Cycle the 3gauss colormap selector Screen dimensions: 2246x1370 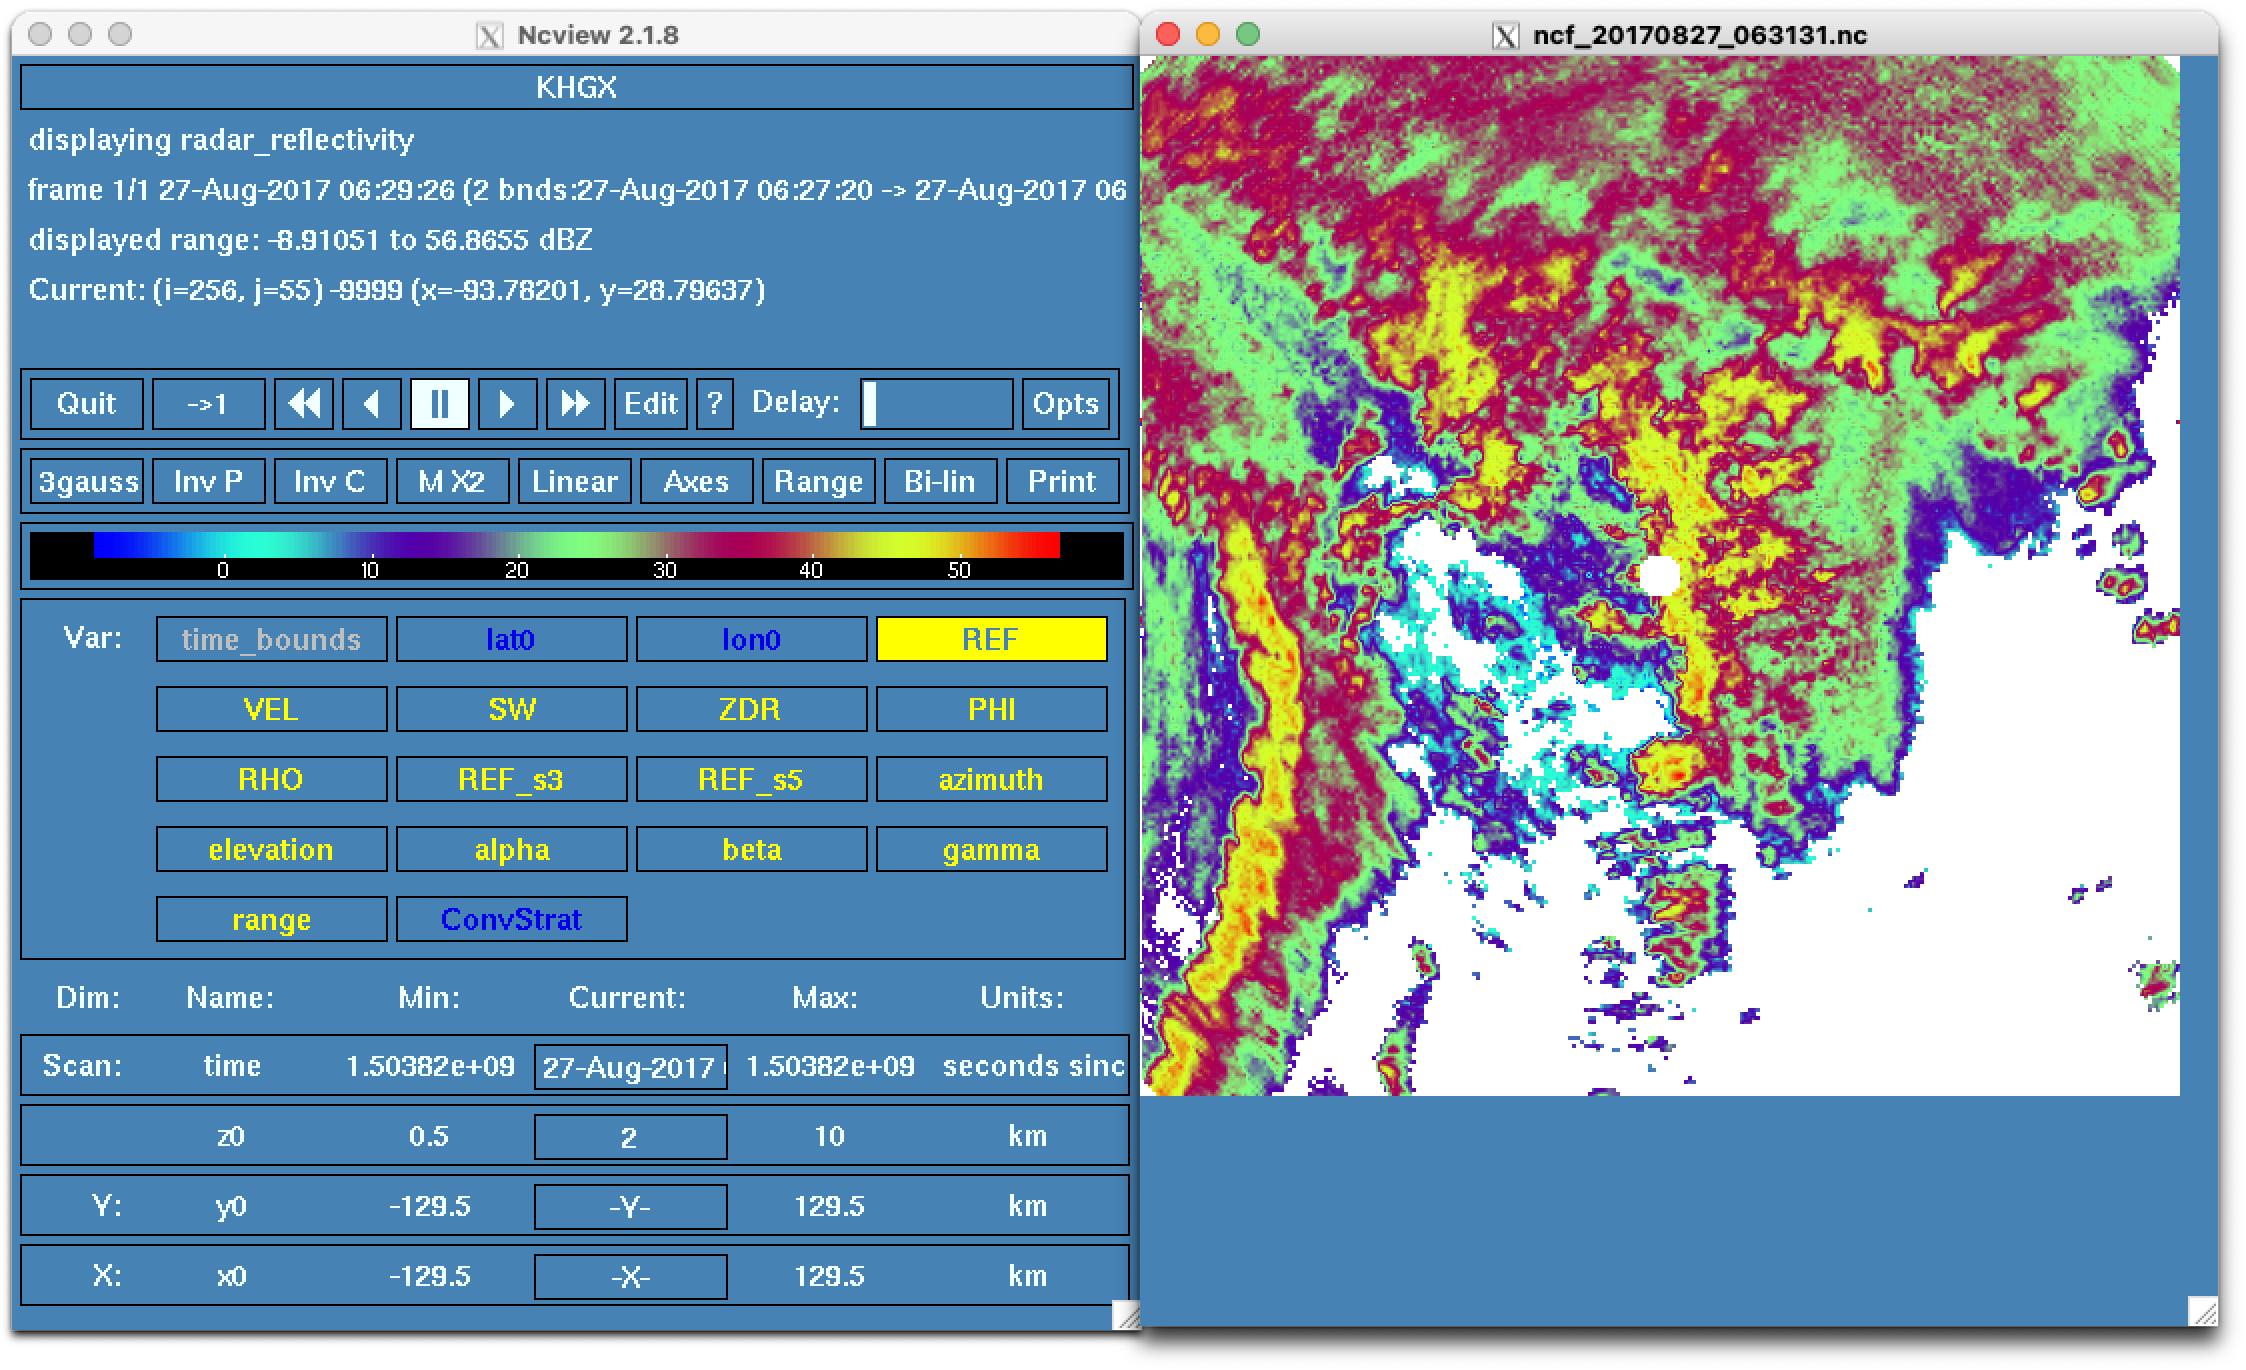point(88,482)
